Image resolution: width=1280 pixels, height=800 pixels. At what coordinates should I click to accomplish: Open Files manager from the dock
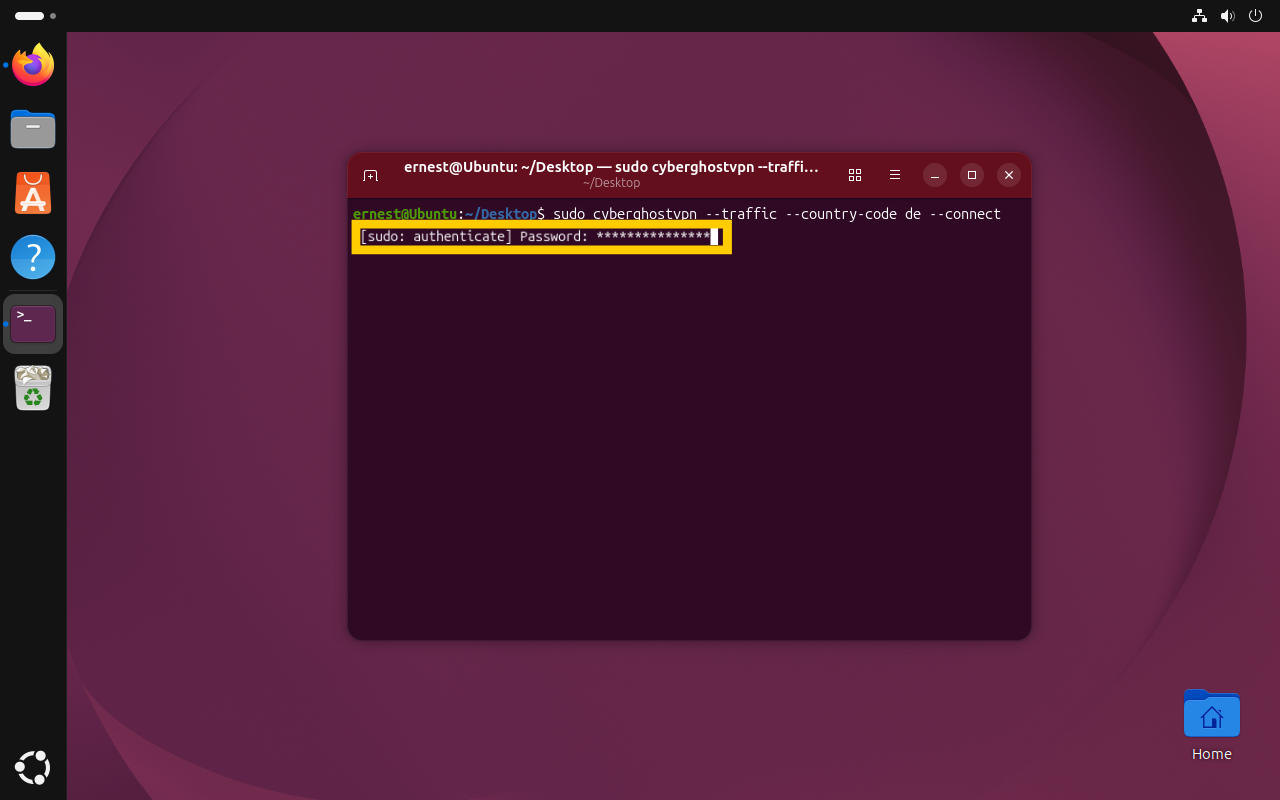(33, 129)
